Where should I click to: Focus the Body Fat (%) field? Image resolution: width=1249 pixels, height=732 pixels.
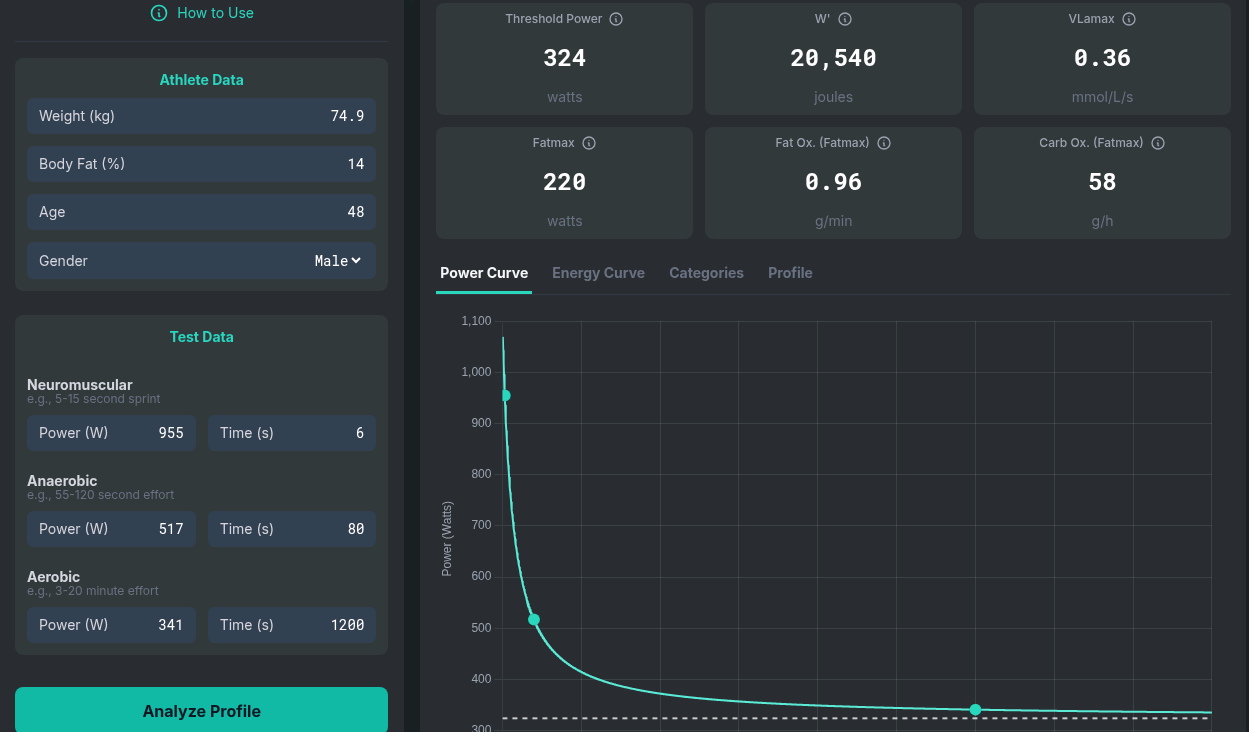(x=201, y=164)
